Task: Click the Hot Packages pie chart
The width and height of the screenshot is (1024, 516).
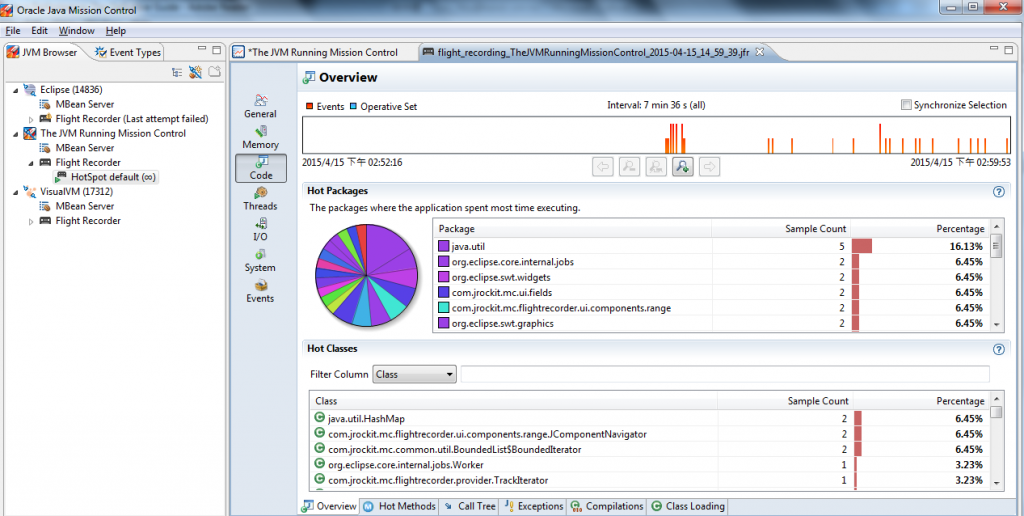Action: coord(366,275)
